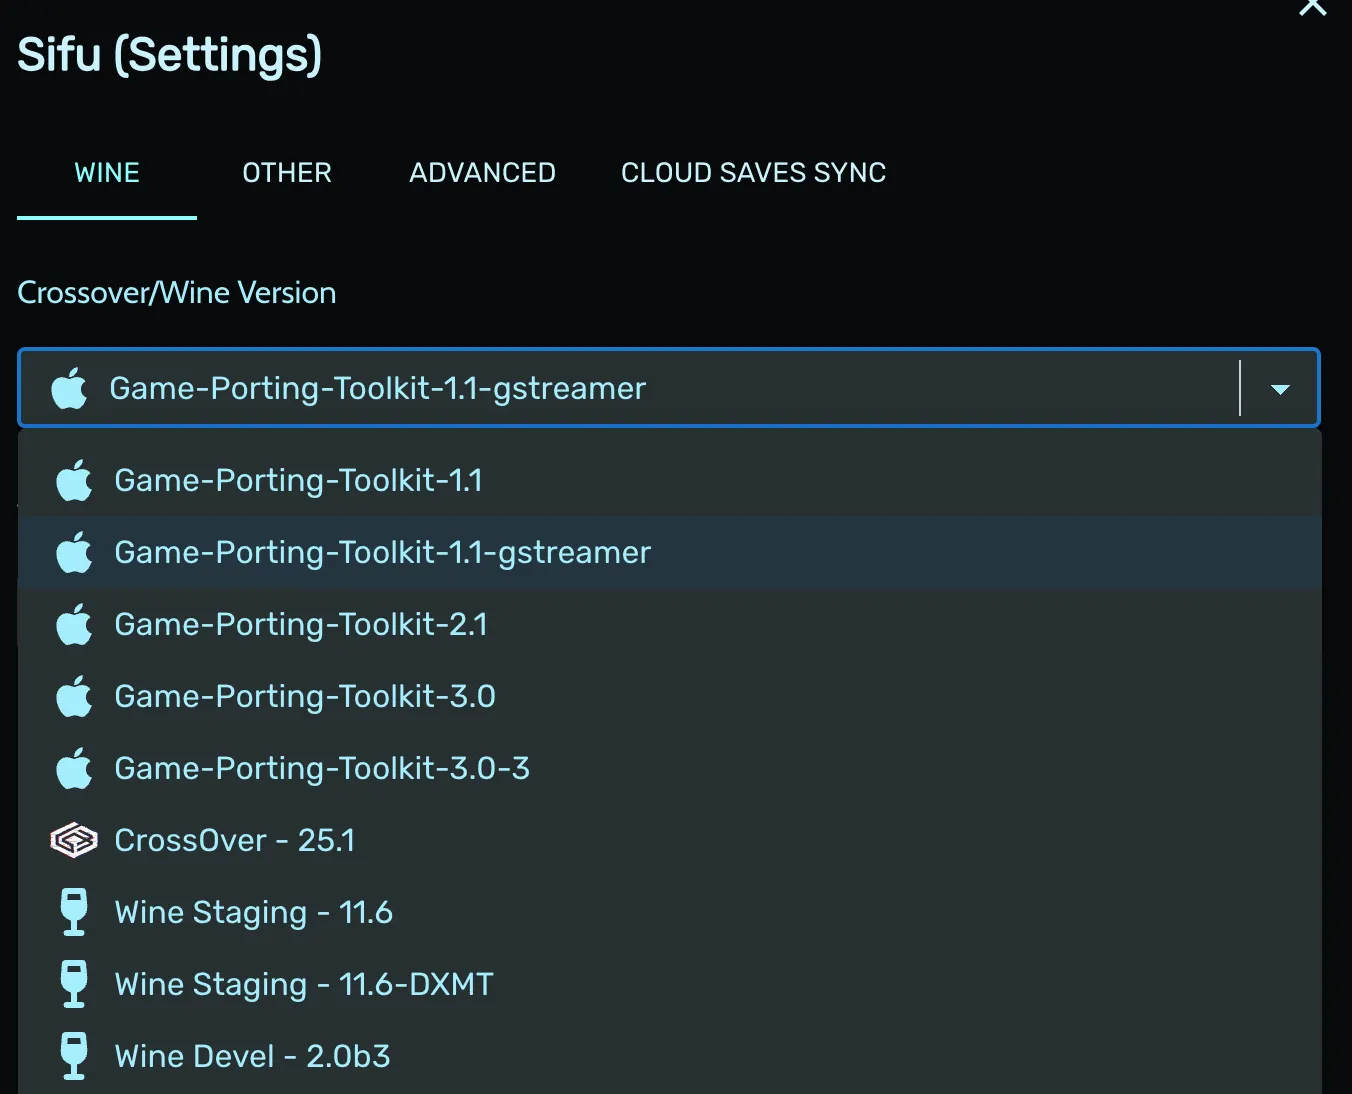This screenshot has height=1094, width=1352.
Task: Click Apple icon in selected version field
Action: coord(69,388)
